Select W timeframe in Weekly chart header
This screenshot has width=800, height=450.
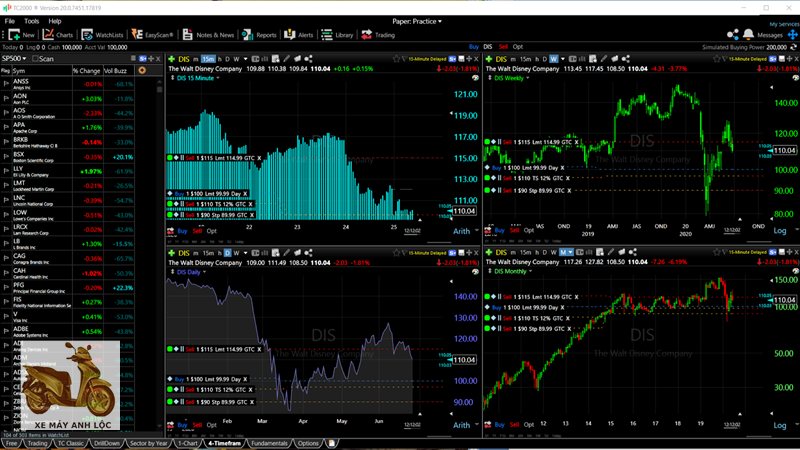554,59
